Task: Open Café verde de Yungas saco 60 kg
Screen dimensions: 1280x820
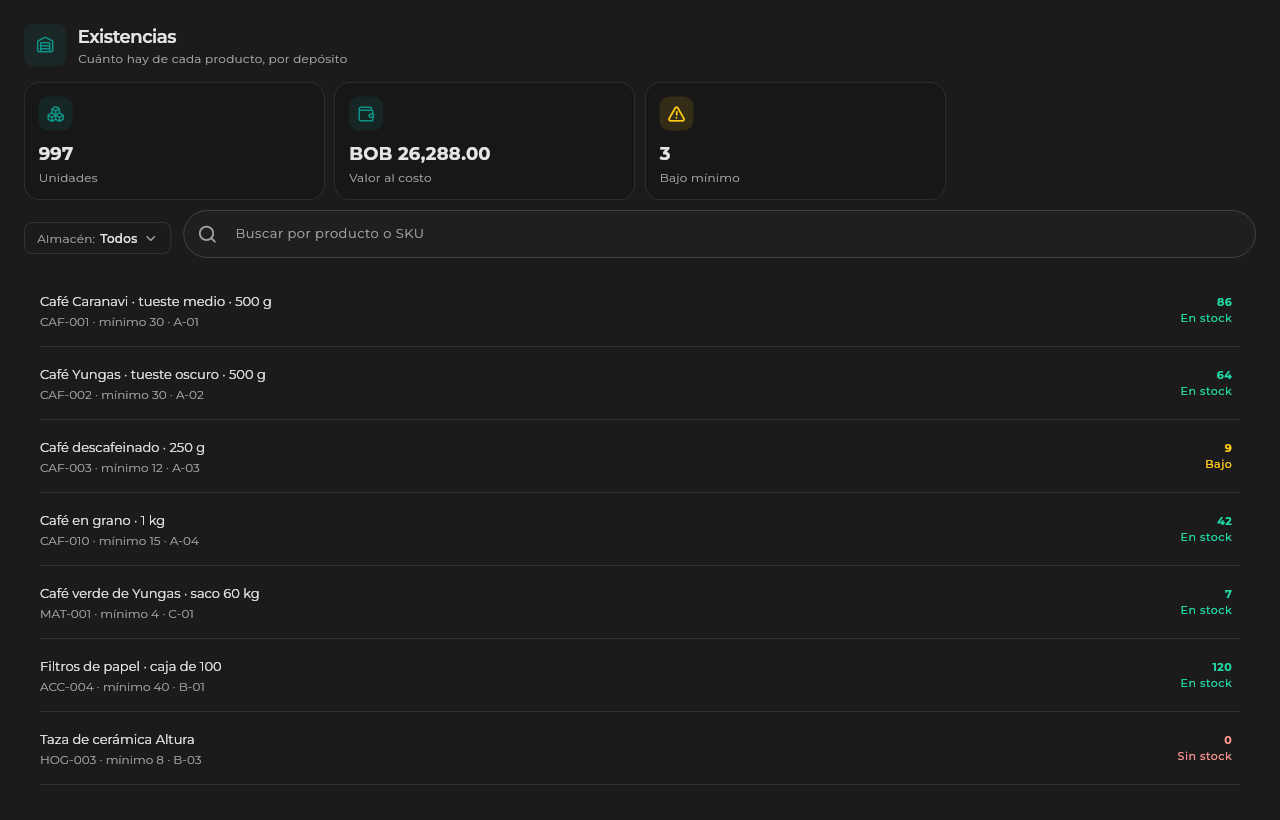Action: point(640,602)
